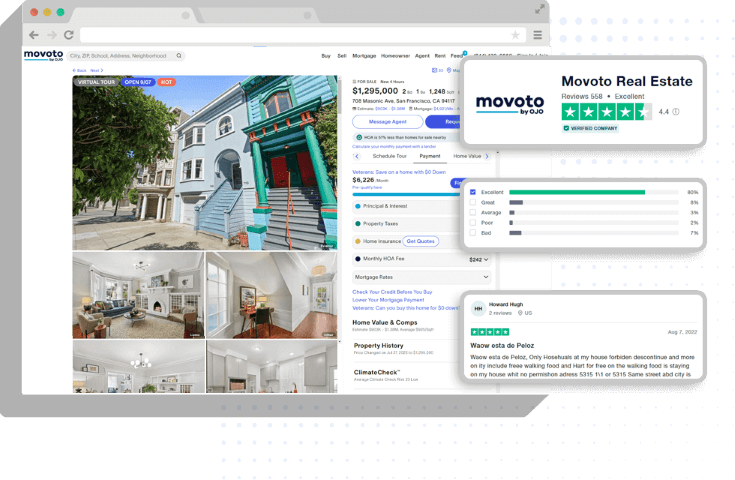
Task: Reload the page with the refresh icon
Action: (x=69, y=35)
